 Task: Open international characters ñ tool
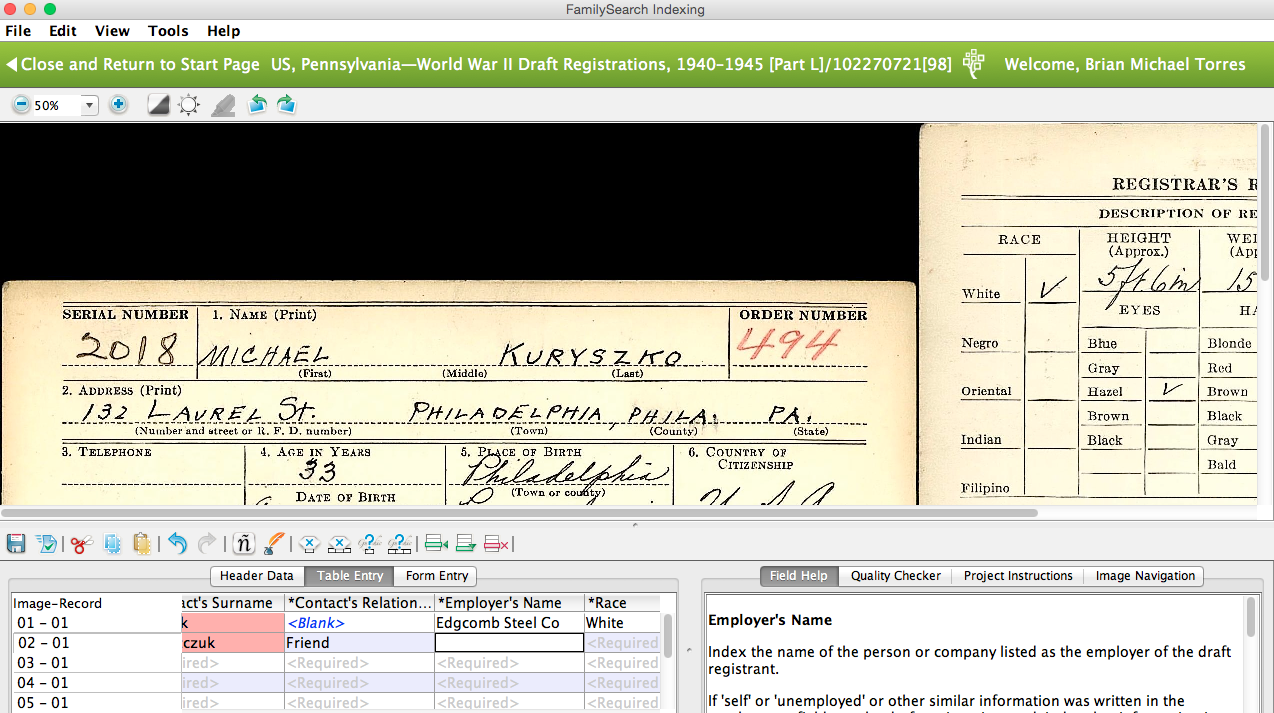click(243, 544)
